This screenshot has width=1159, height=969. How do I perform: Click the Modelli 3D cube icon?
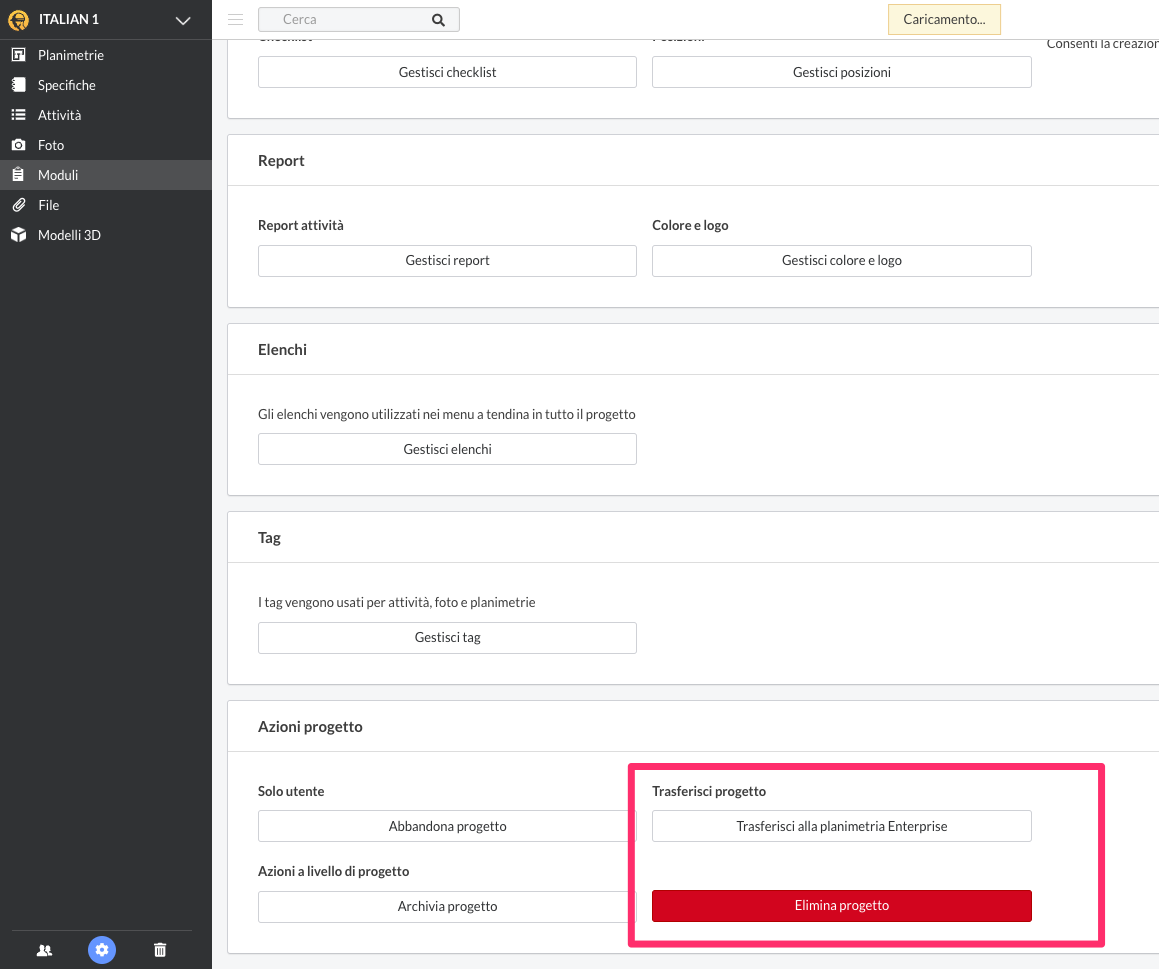point(18,235)
